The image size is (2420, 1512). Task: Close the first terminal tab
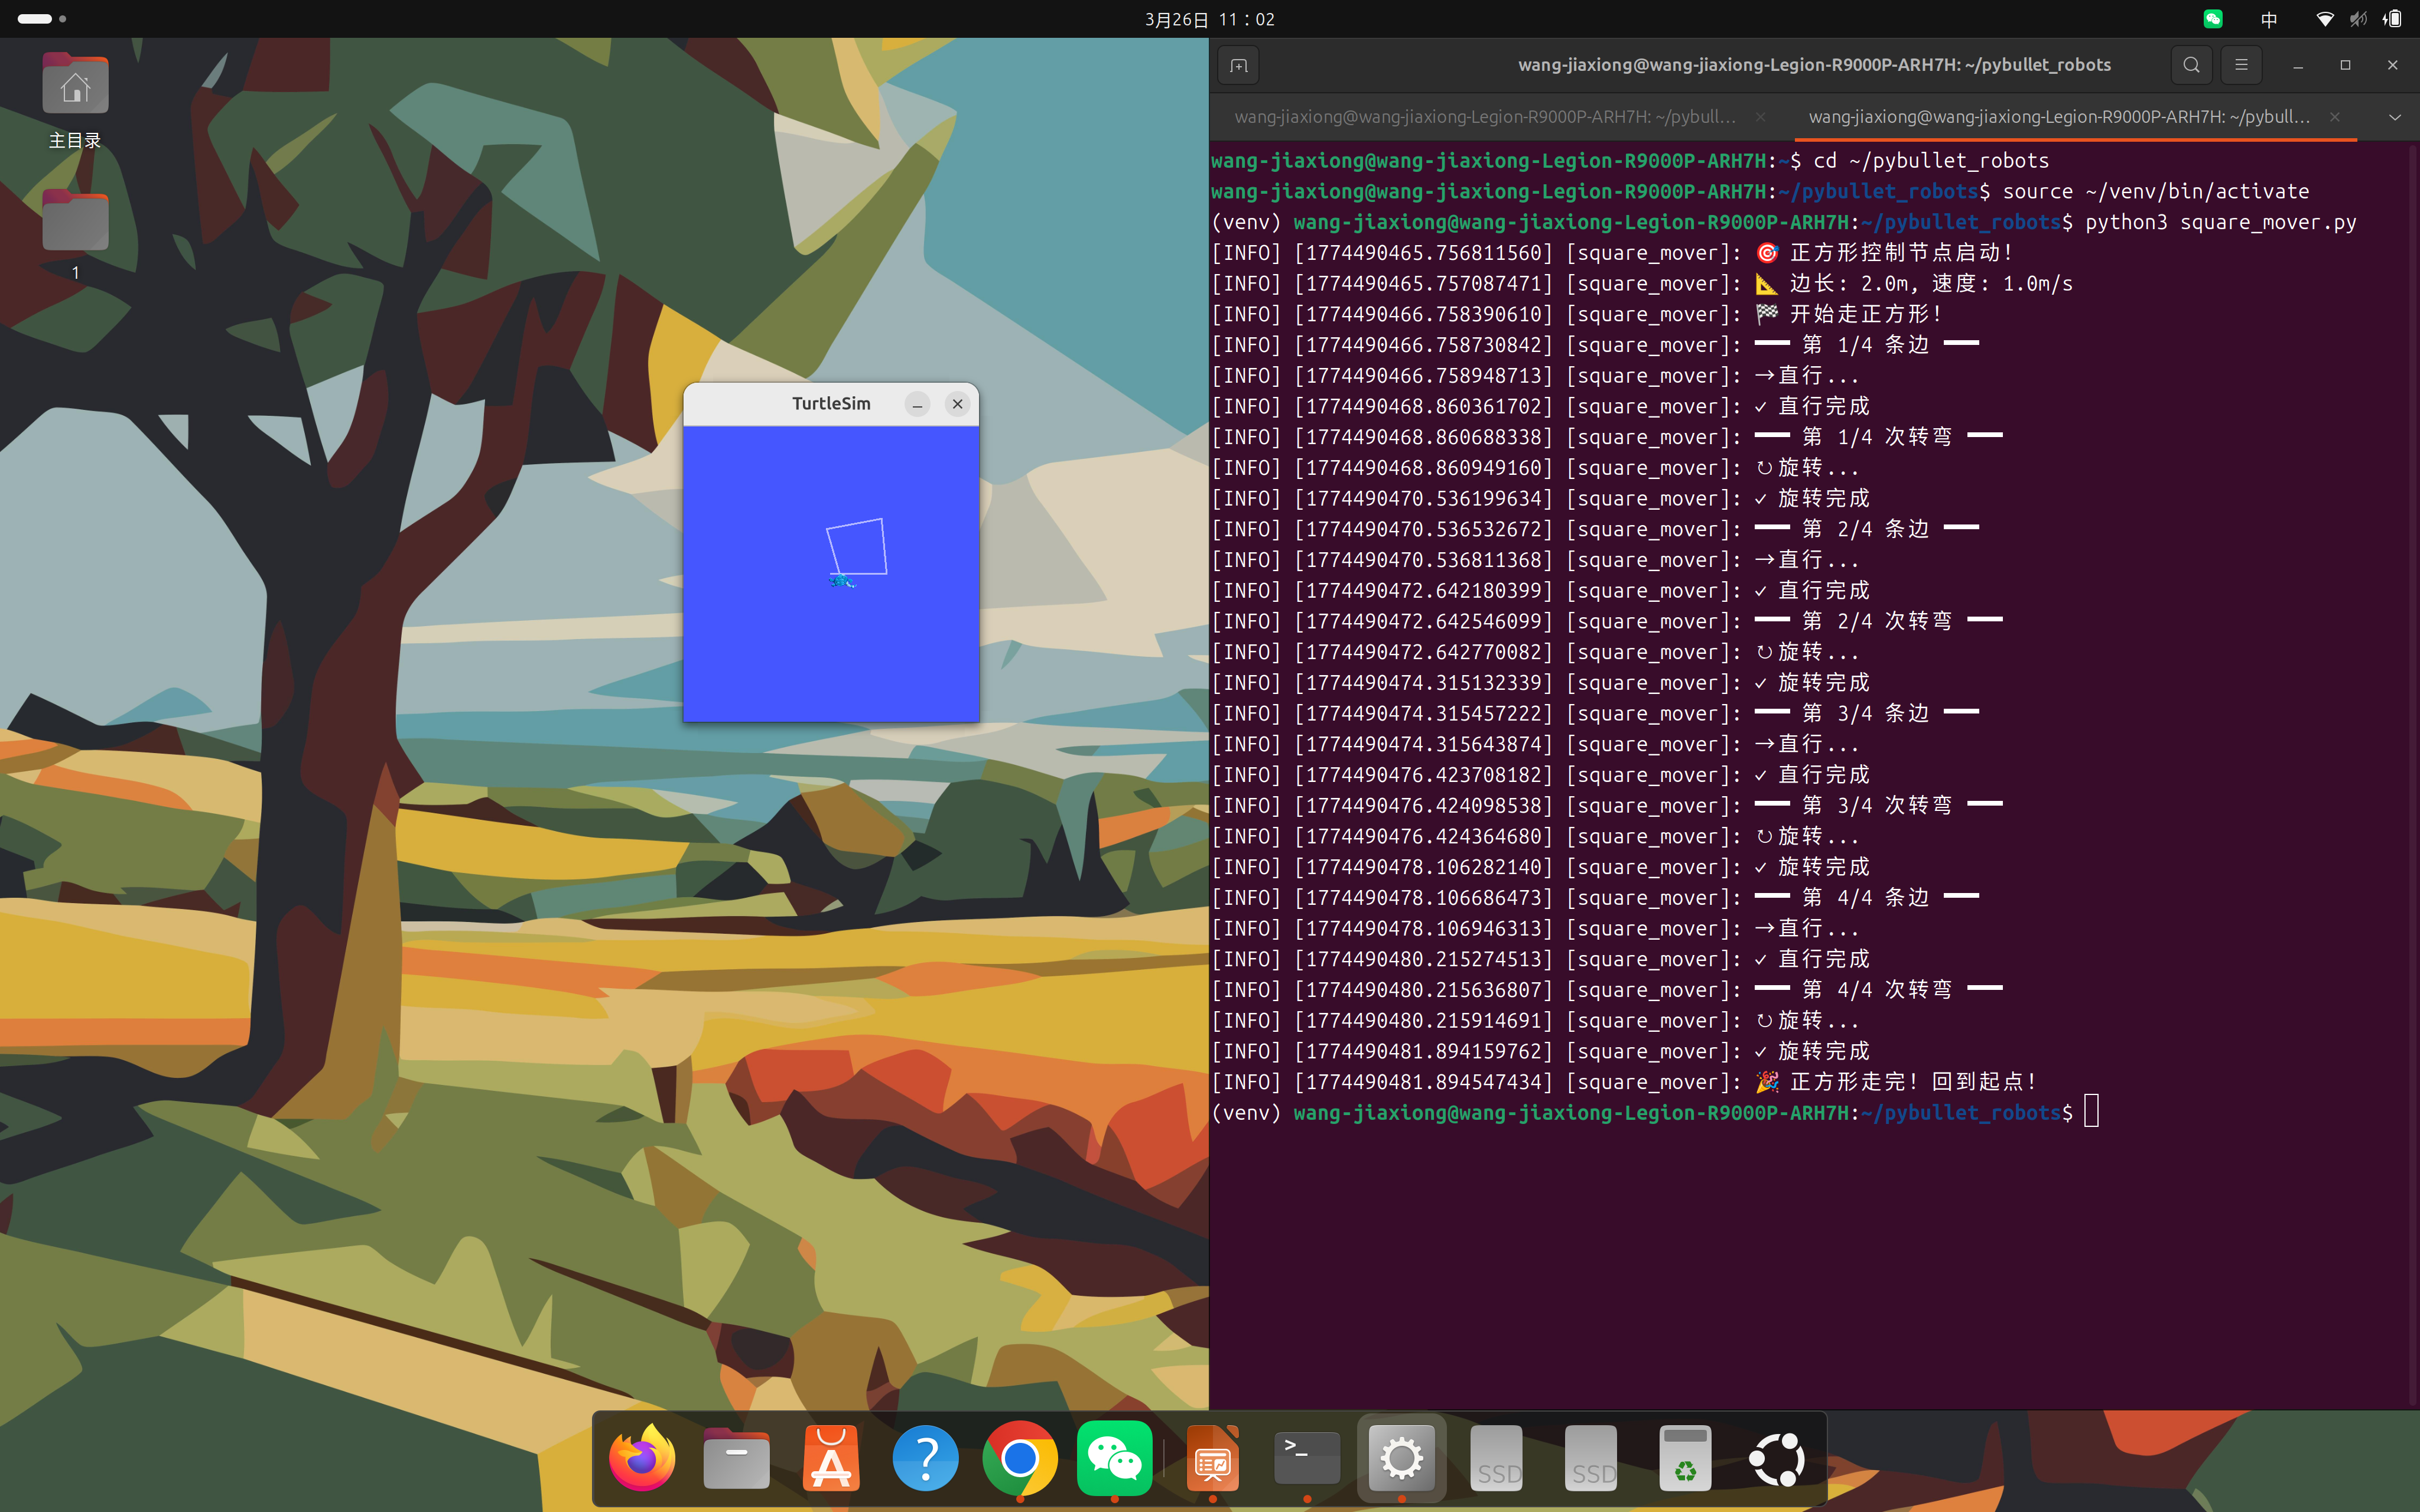point(1760,117)
